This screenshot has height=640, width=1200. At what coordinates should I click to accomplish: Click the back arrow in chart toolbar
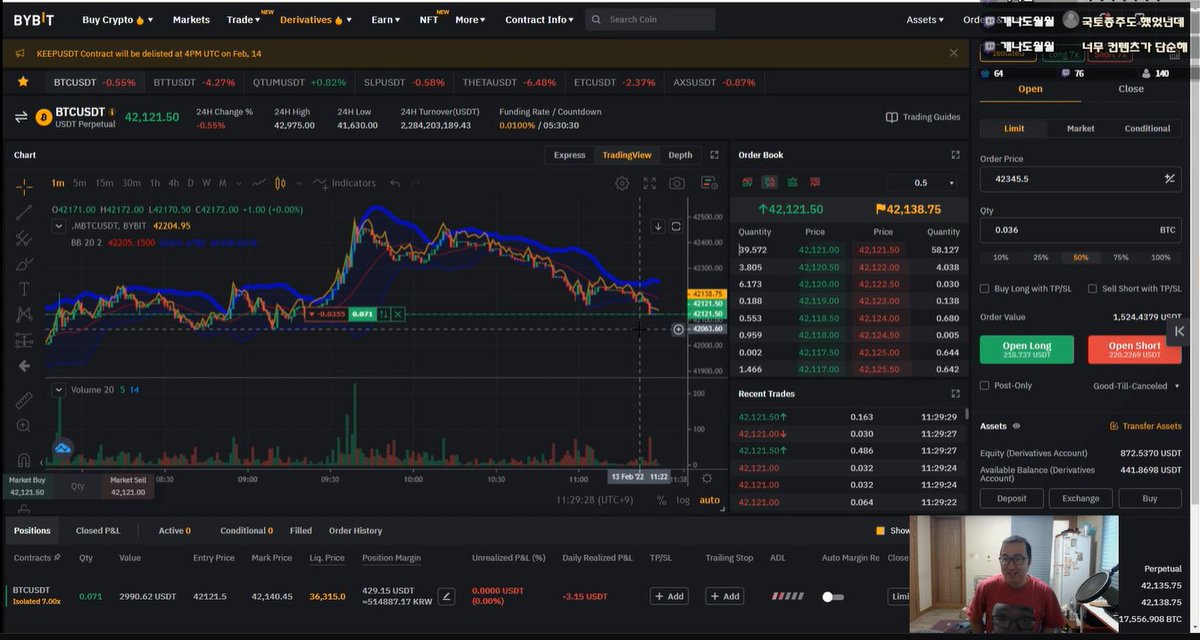coord(24,367)
